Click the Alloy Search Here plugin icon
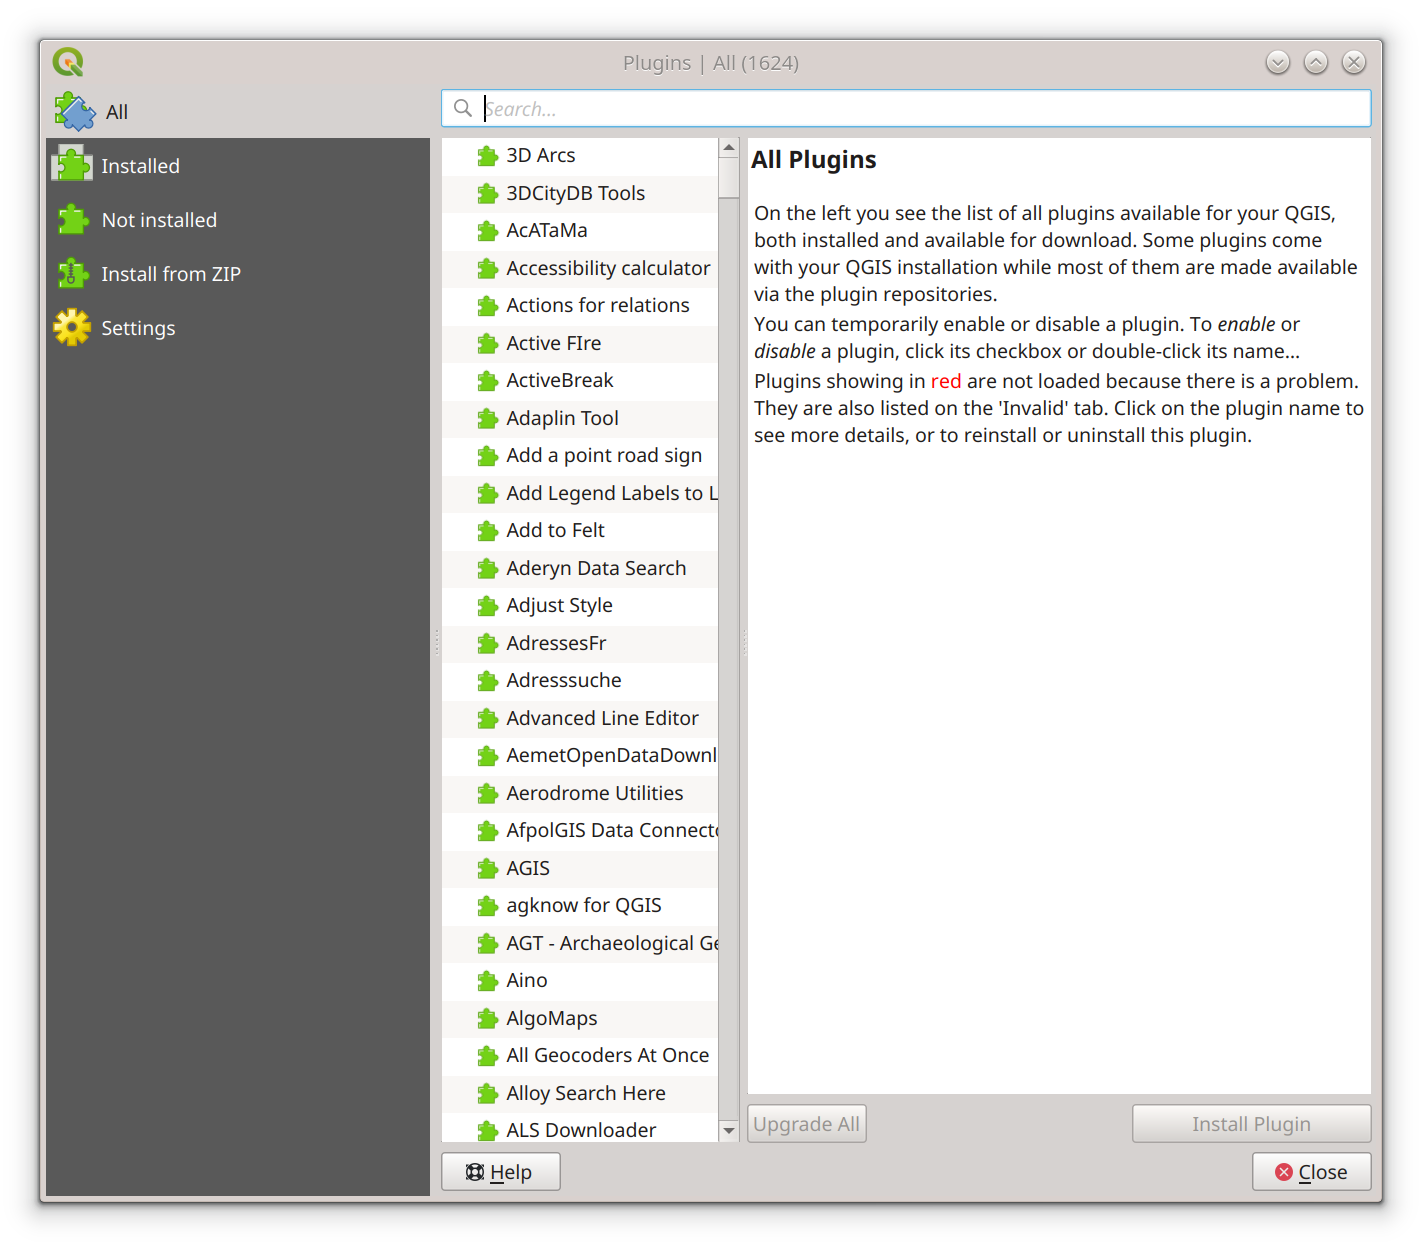1422x1242 pixels. pyautogui.click(x=487, y=1093)
